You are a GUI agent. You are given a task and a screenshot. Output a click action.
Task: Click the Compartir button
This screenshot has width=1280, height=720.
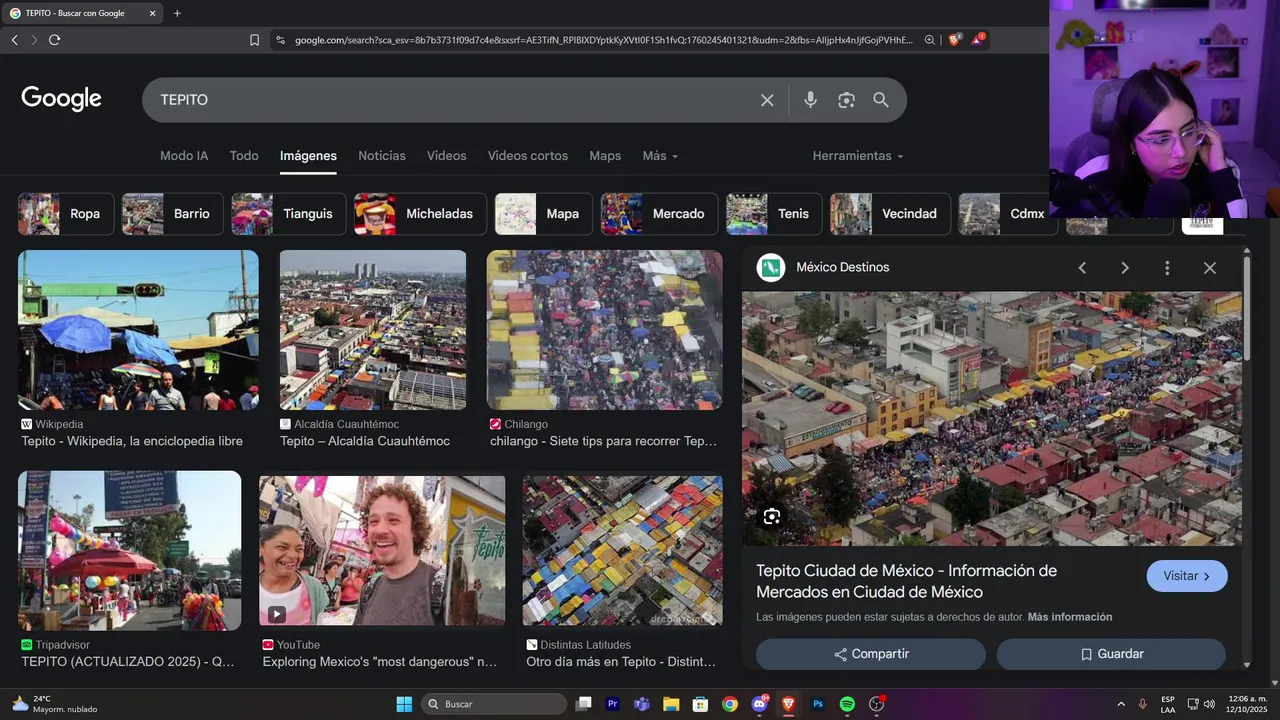[871, 654]
